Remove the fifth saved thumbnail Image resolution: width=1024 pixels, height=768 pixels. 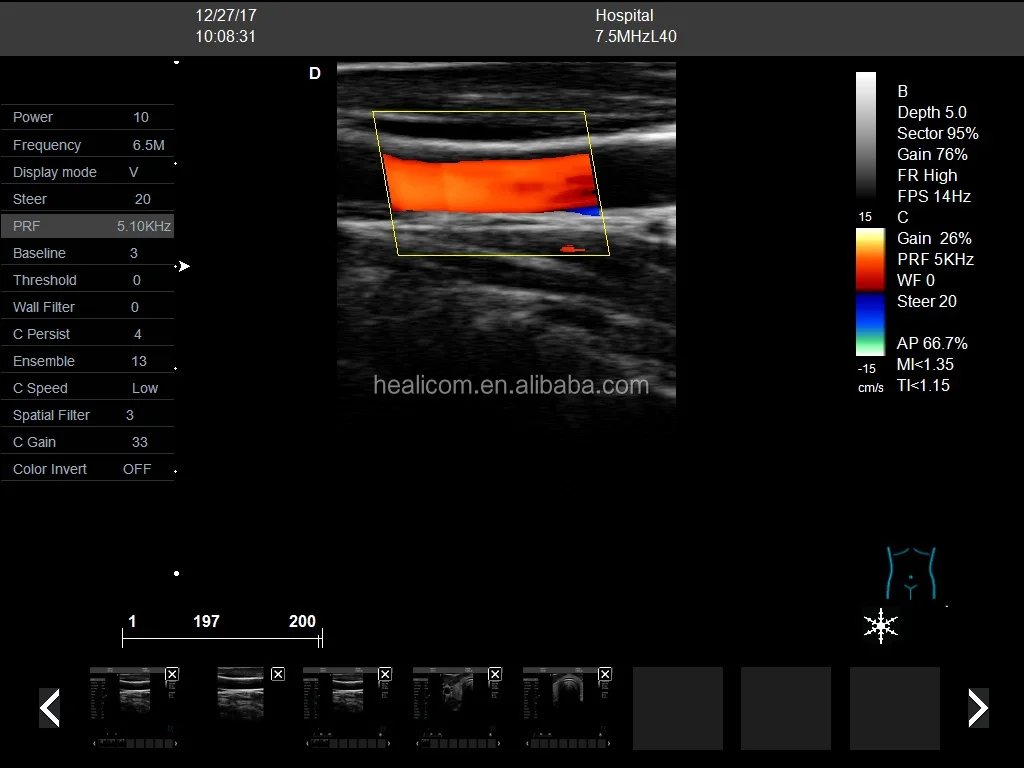(x=605, y=675)
